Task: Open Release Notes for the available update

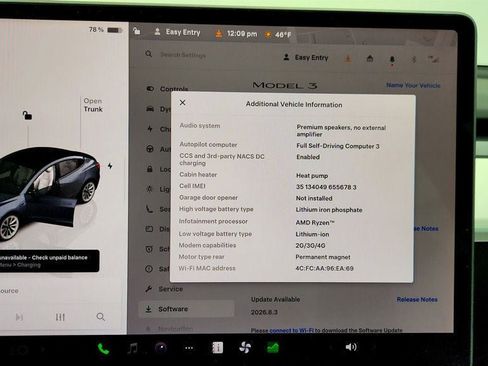Action: [417, 299]
